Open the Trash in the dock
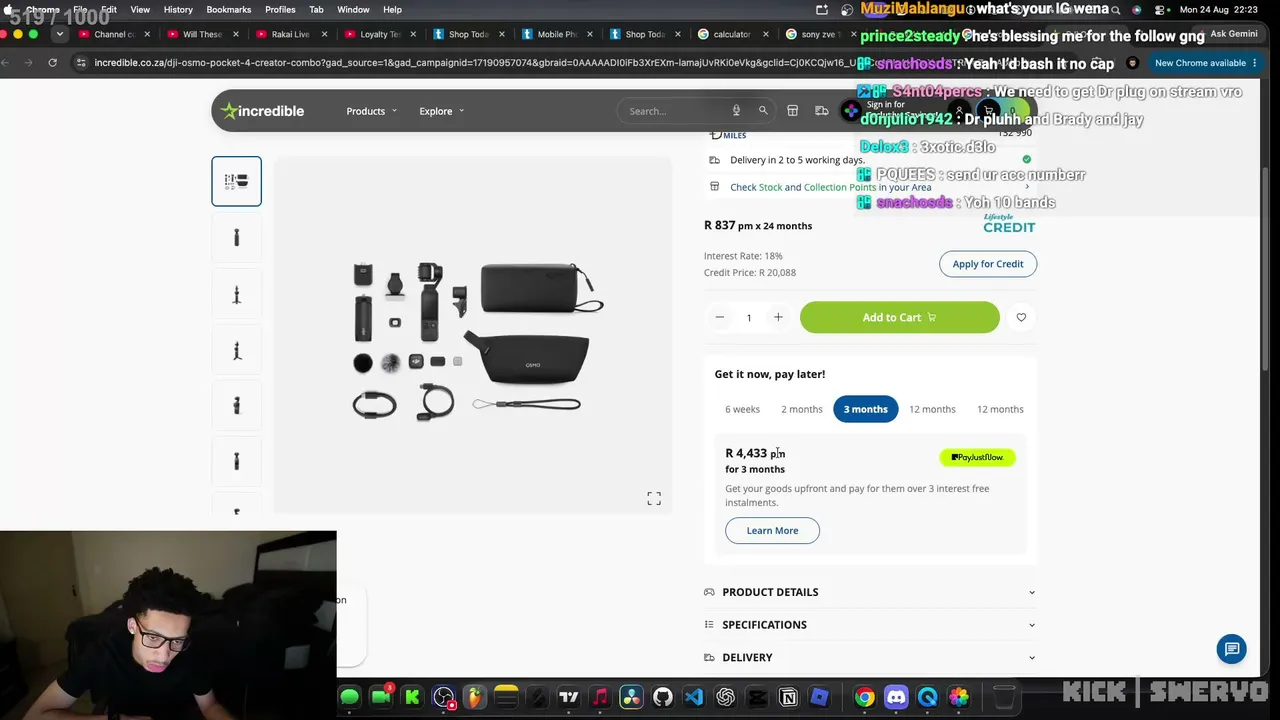This screenshot has width=1280, height=720. (1004, 697)
